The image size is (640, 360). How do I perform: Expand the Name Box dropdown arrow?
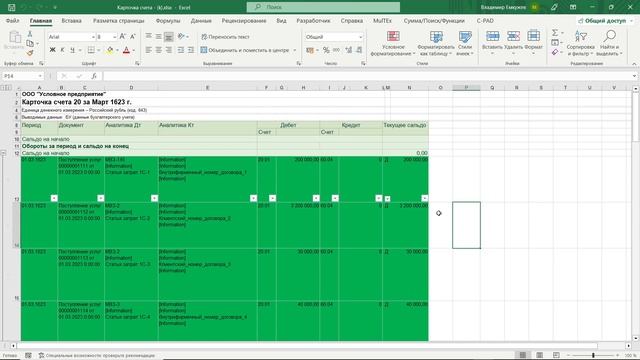(x=40, y=76)
